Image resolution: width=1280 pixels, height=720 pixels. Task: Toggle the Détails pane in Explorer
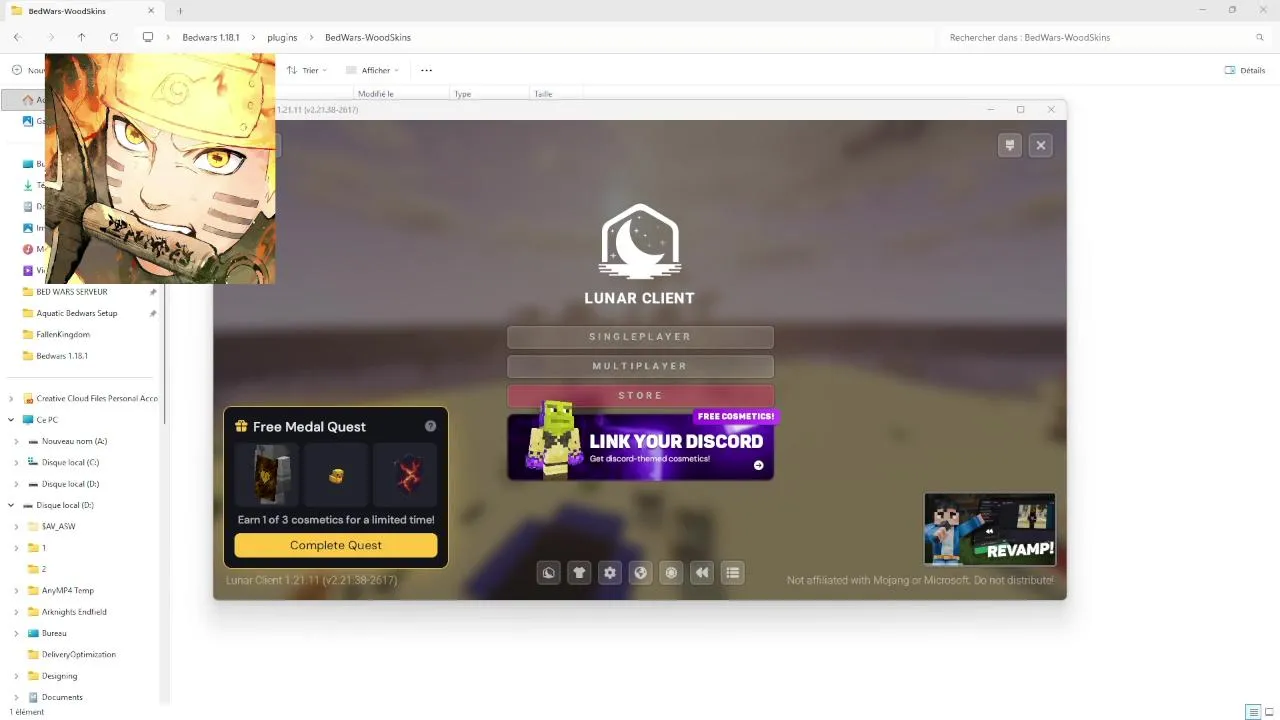click(x=1245, y=70)
